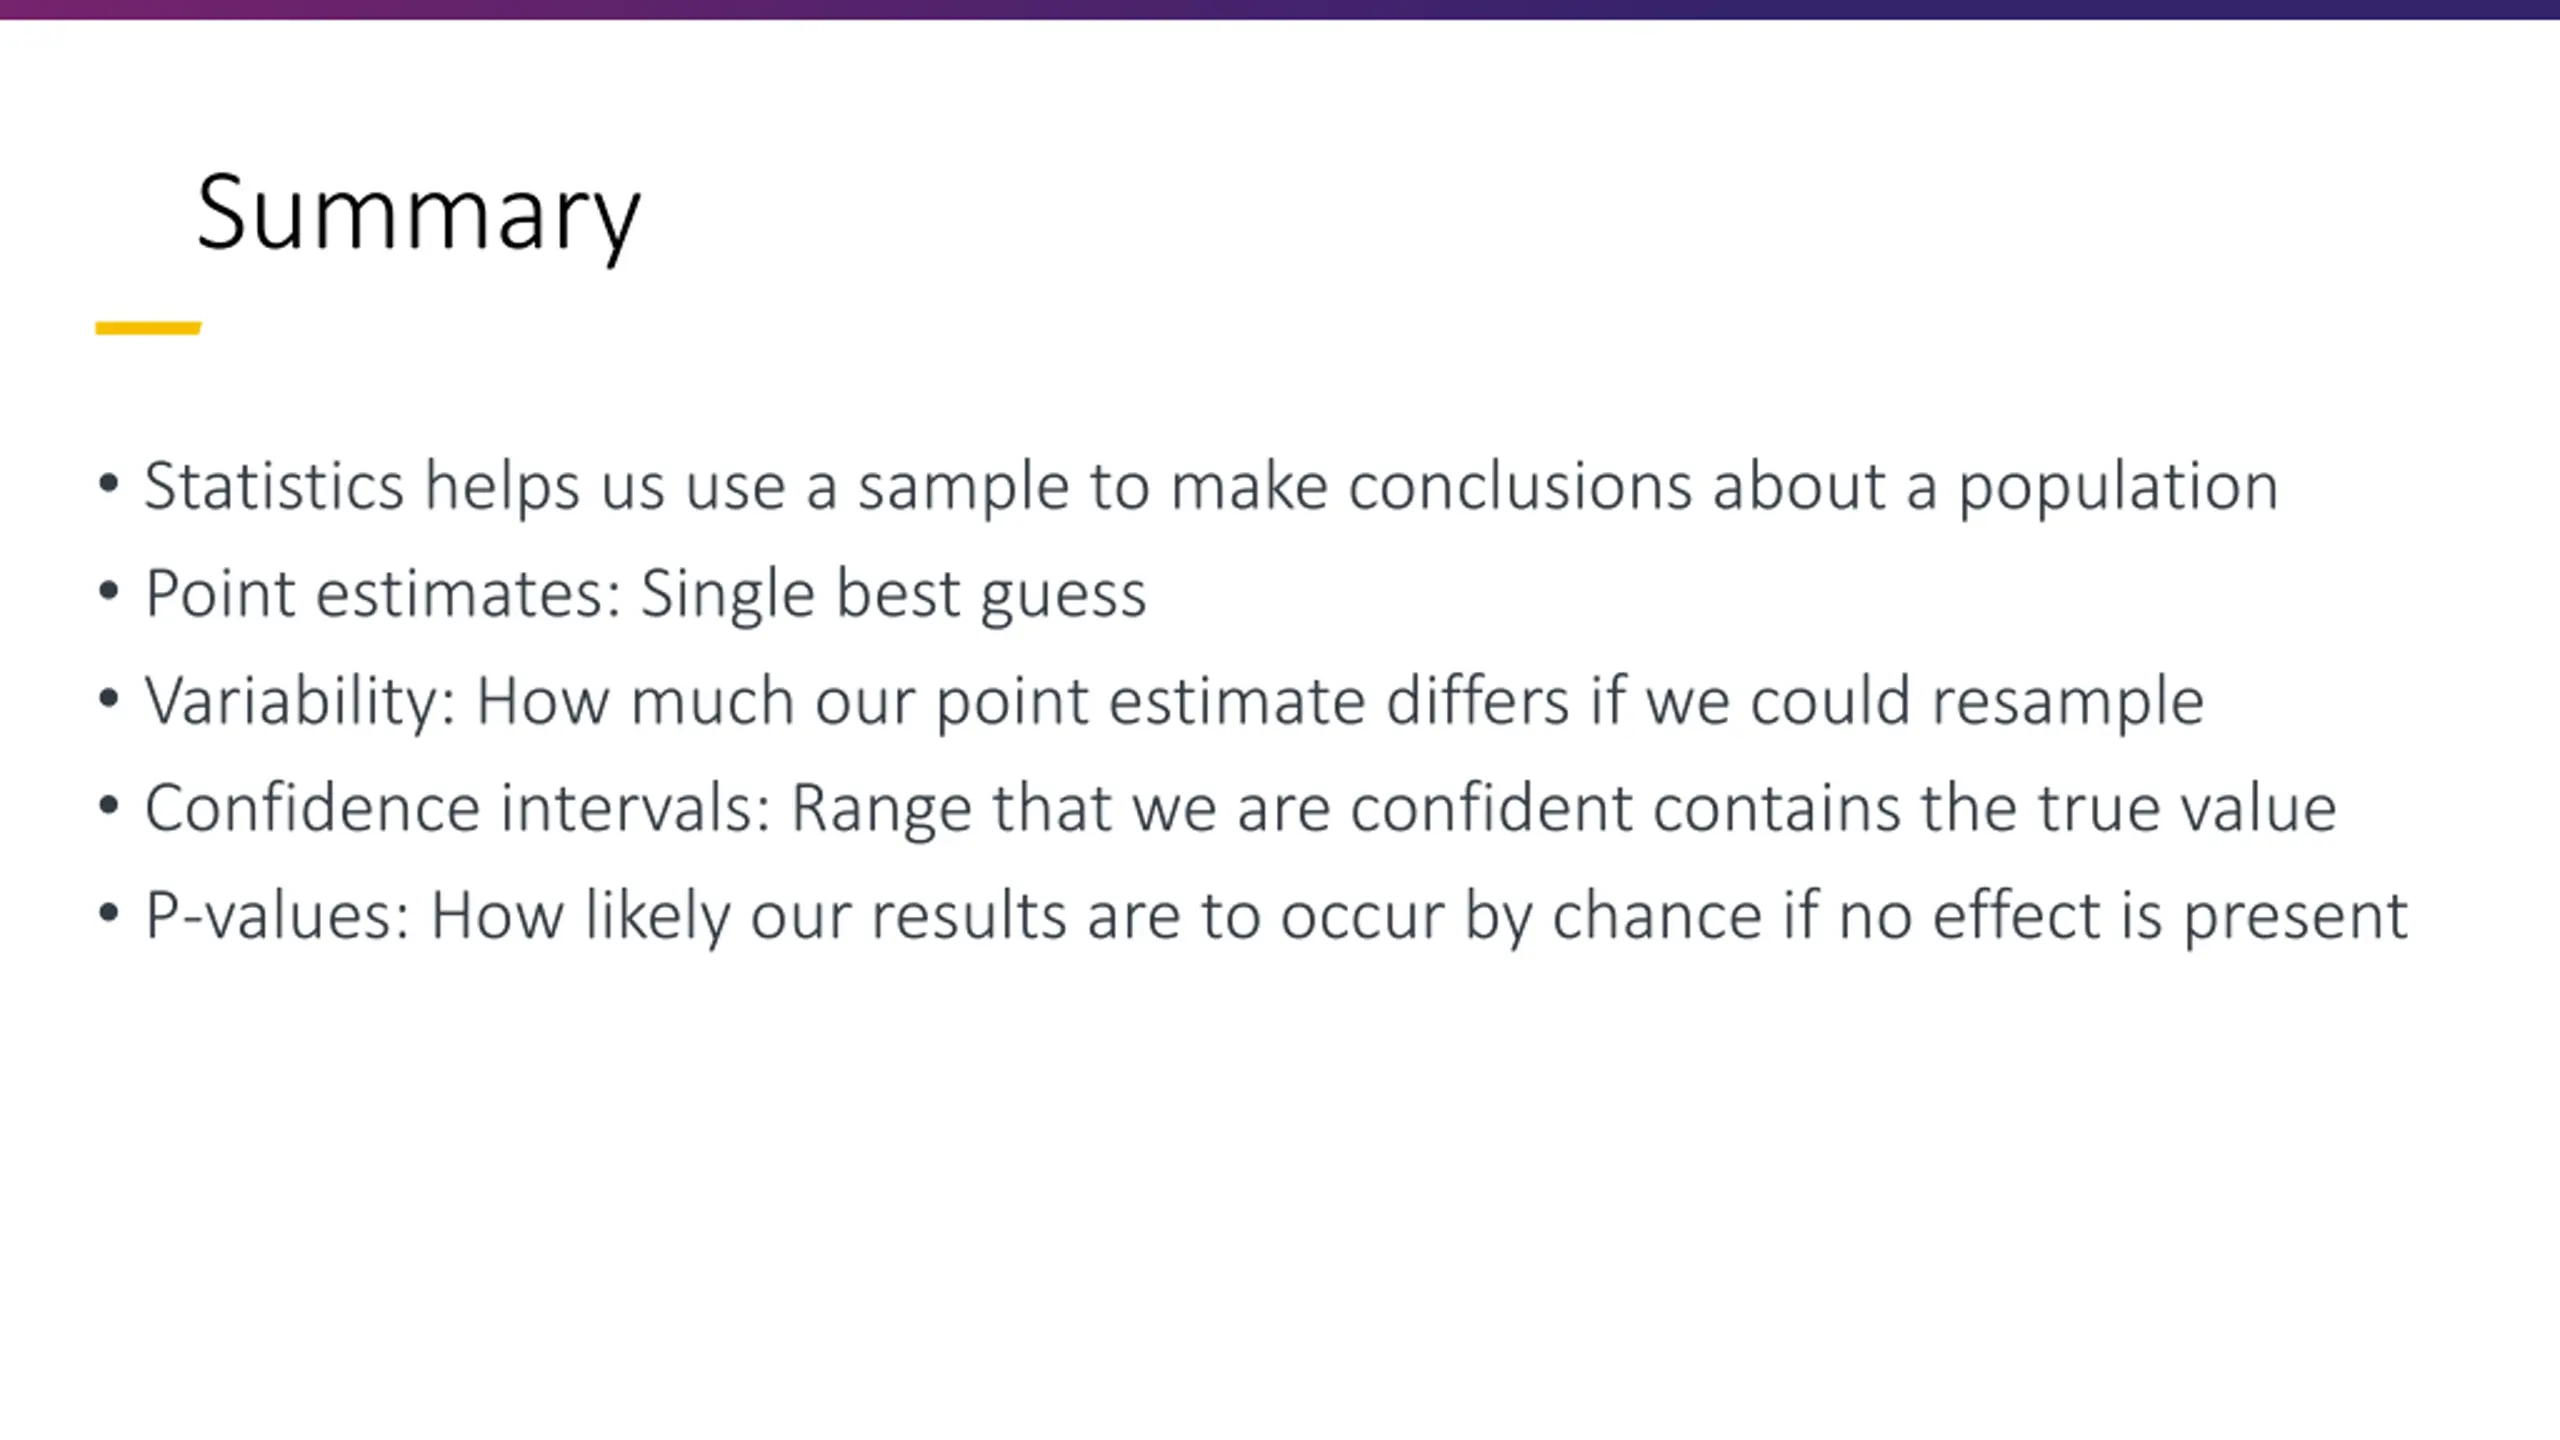Viewport: 2560px width, 1440px height.
Task: Select the yellow accent line under the title
Action: point(148,328)
